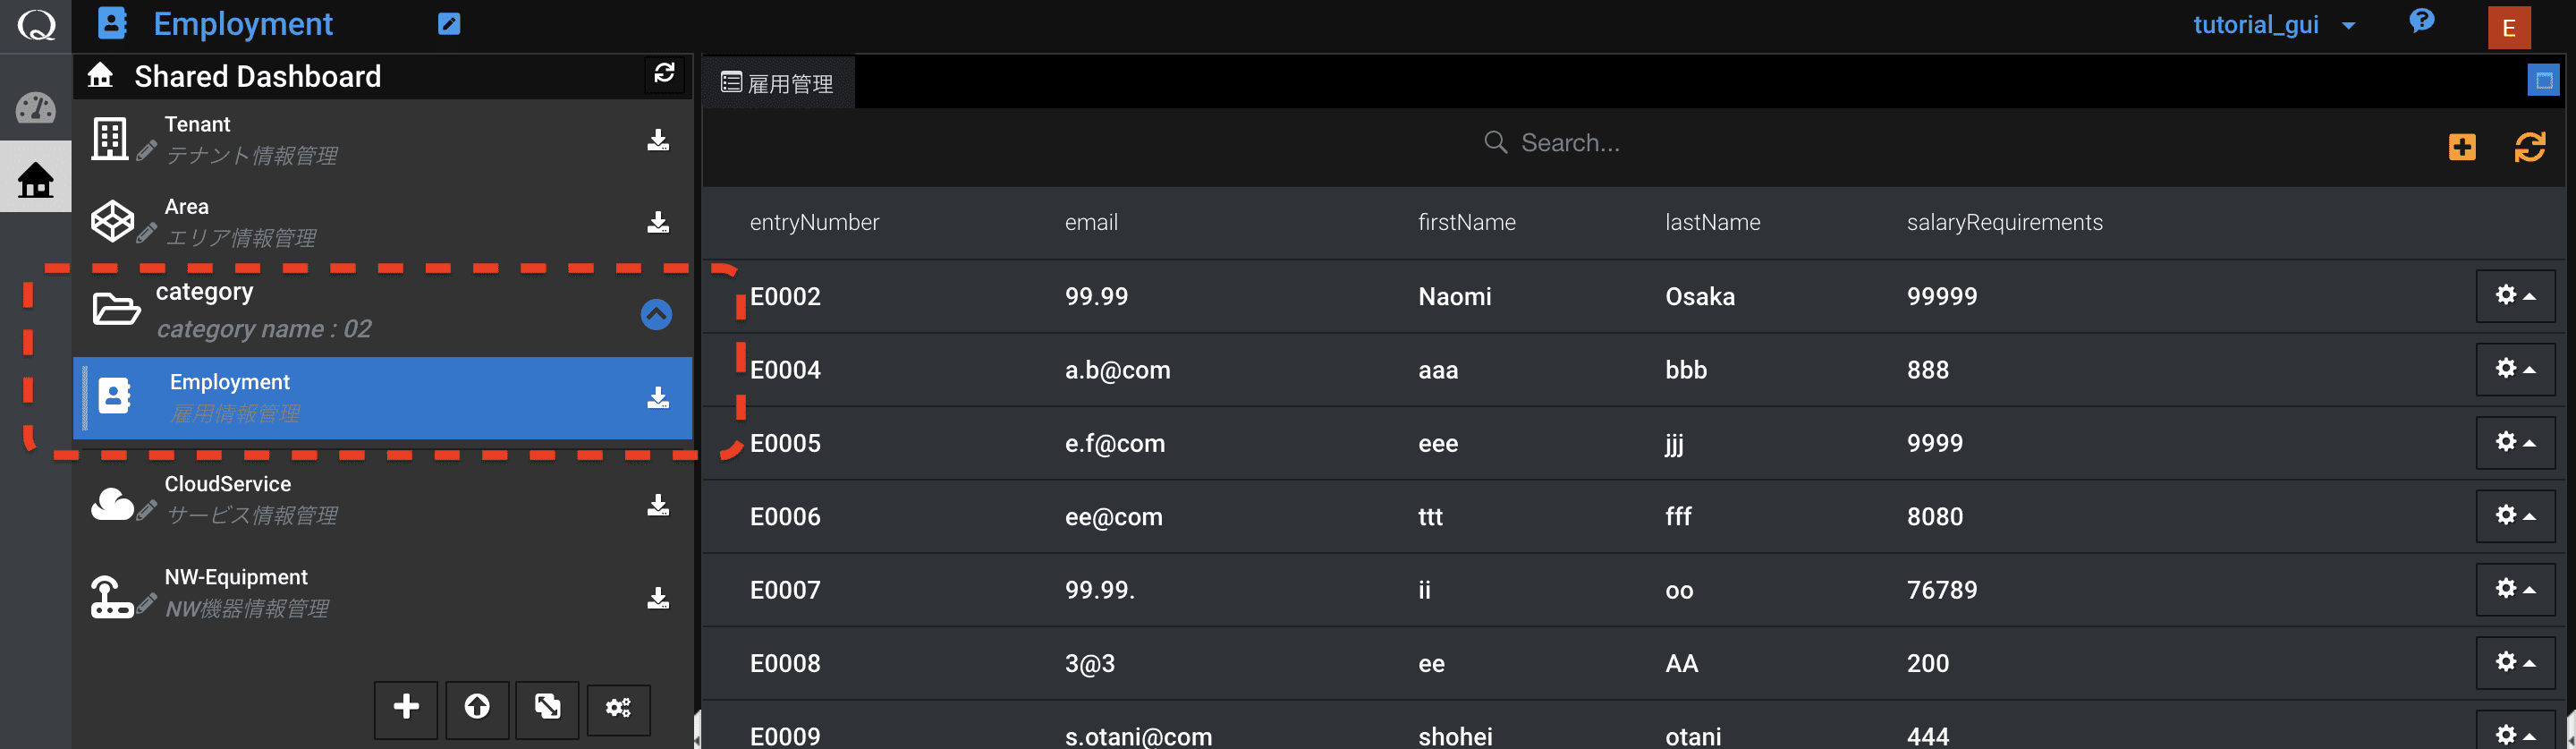Open the Area list item
Screen dimensions: 2576x749
pos(383,222)
